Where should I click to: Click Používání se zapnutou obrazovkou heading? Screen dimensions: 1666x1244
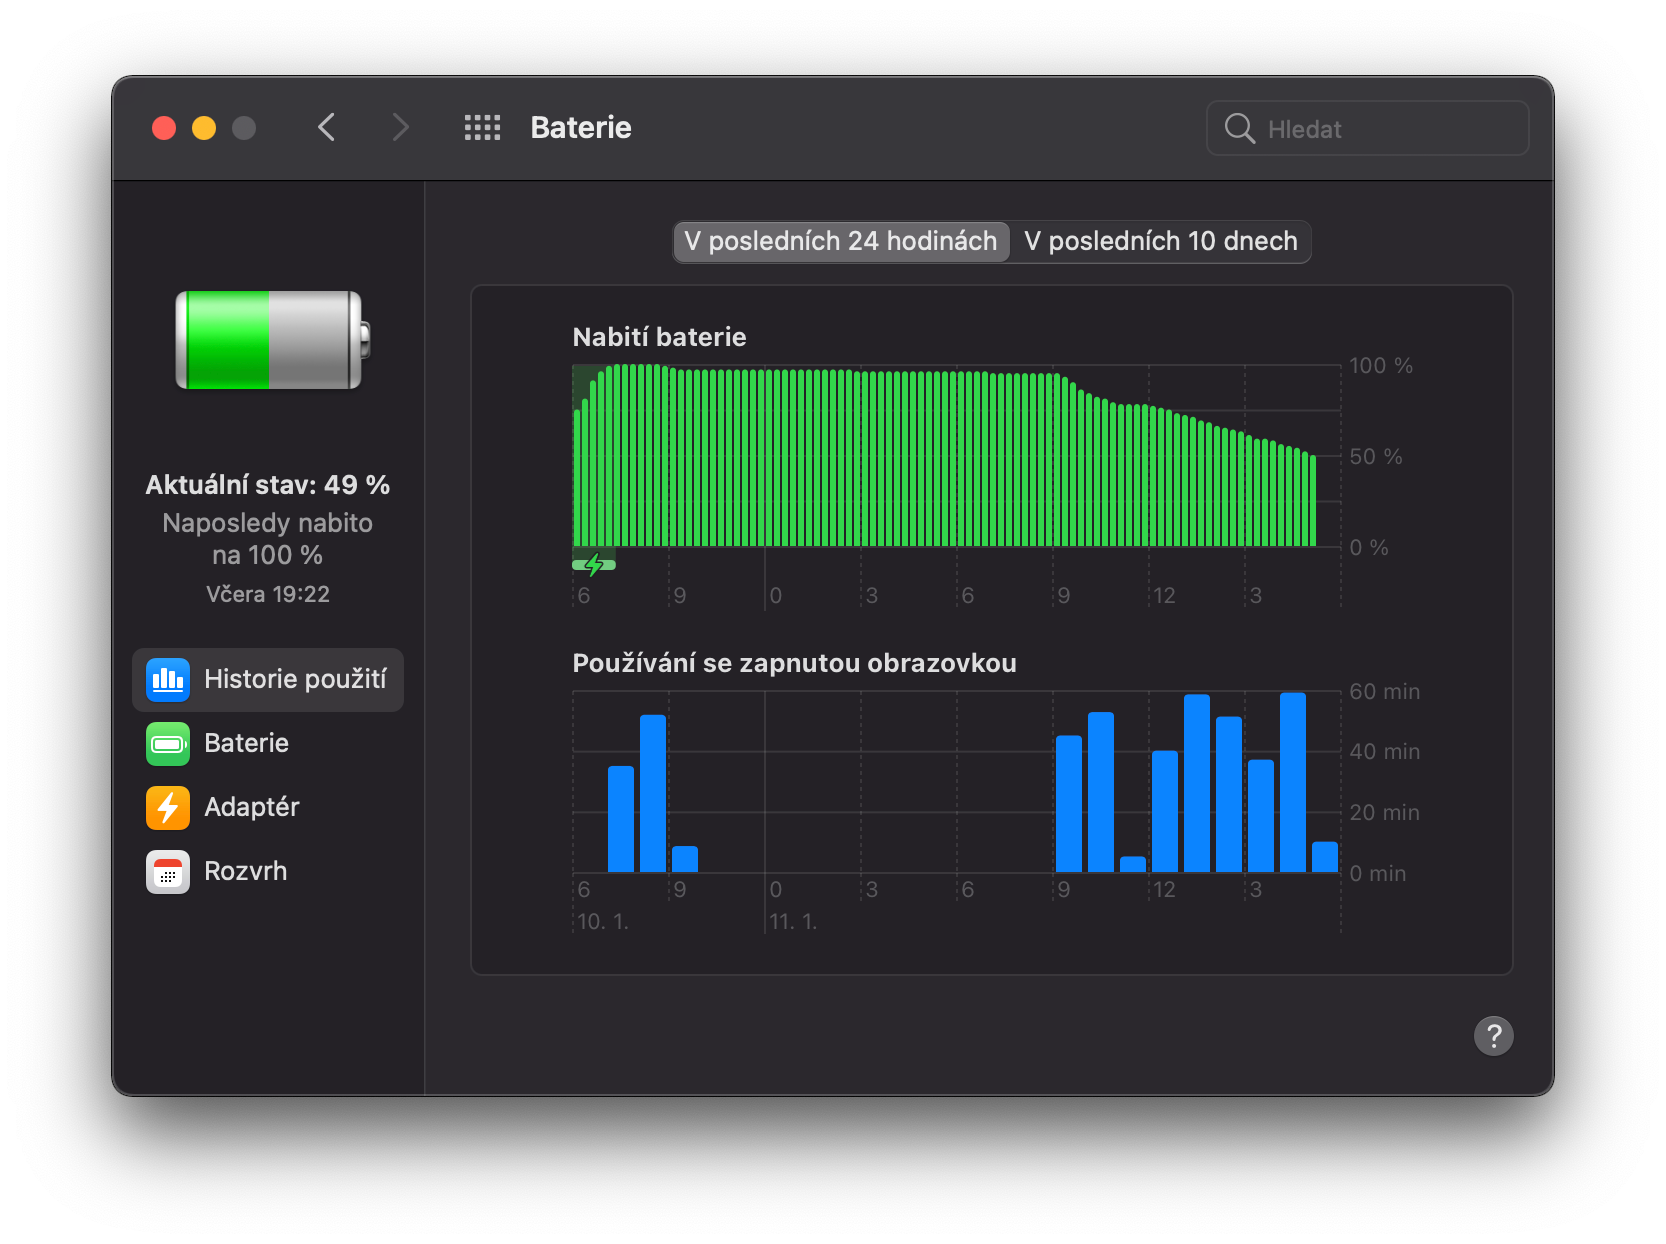[794, 663]
